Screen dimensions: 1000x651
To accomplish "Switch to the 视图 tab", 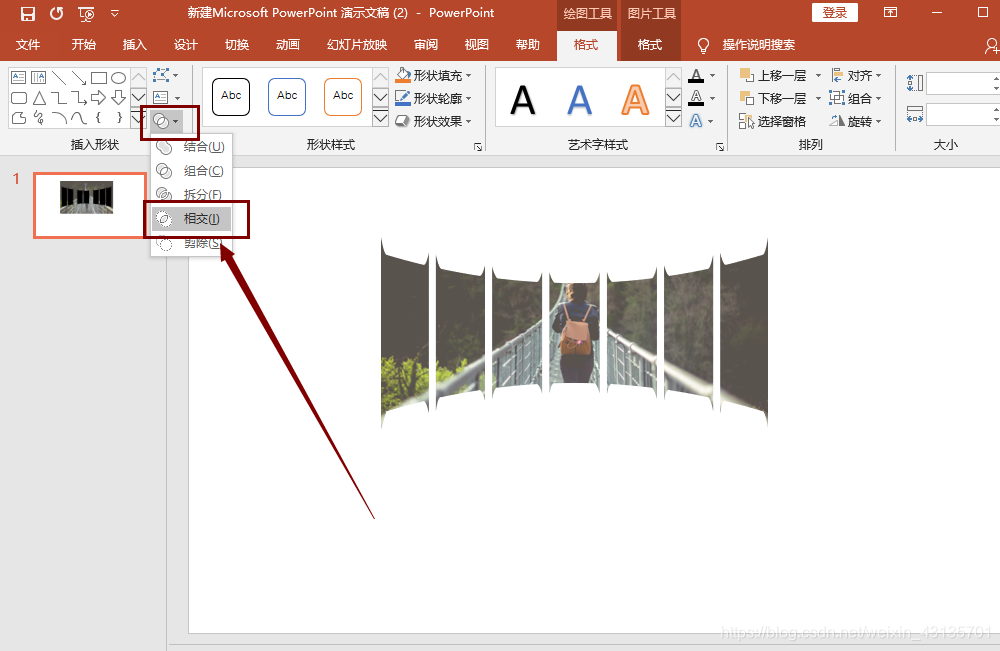I will point(476,45).
